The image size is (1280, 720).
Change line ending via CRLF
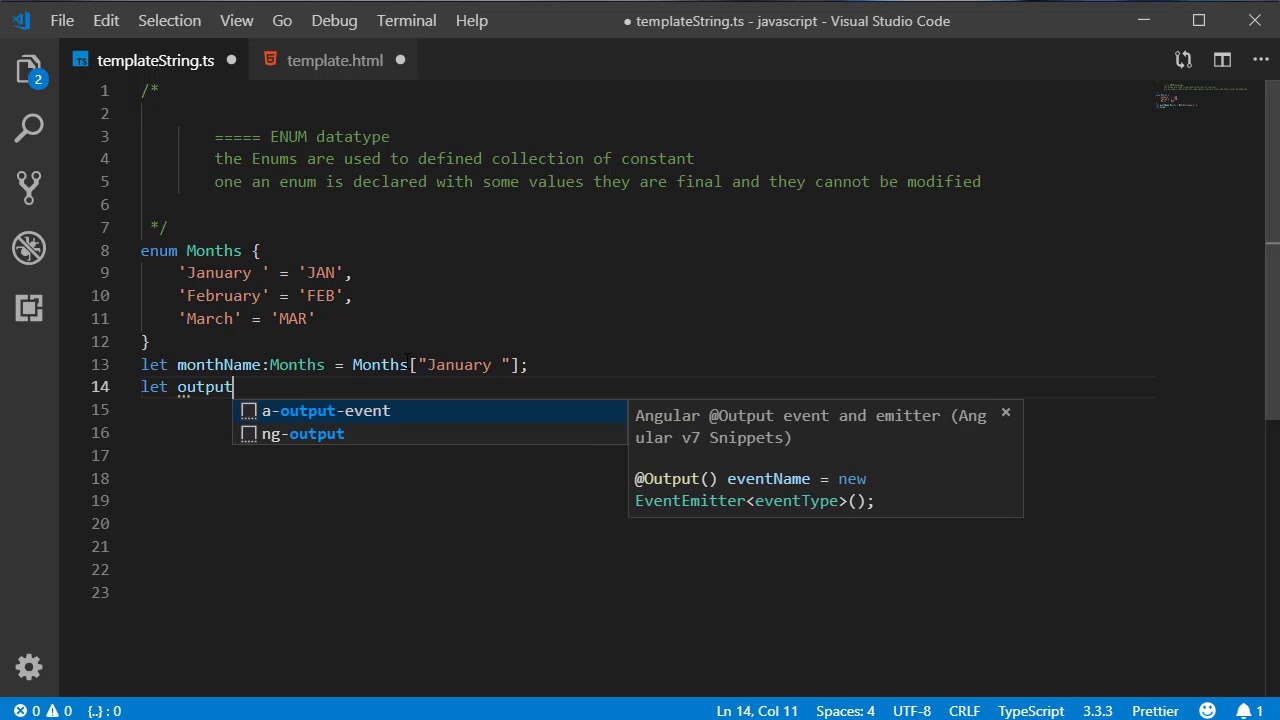[x=964, y=711]
